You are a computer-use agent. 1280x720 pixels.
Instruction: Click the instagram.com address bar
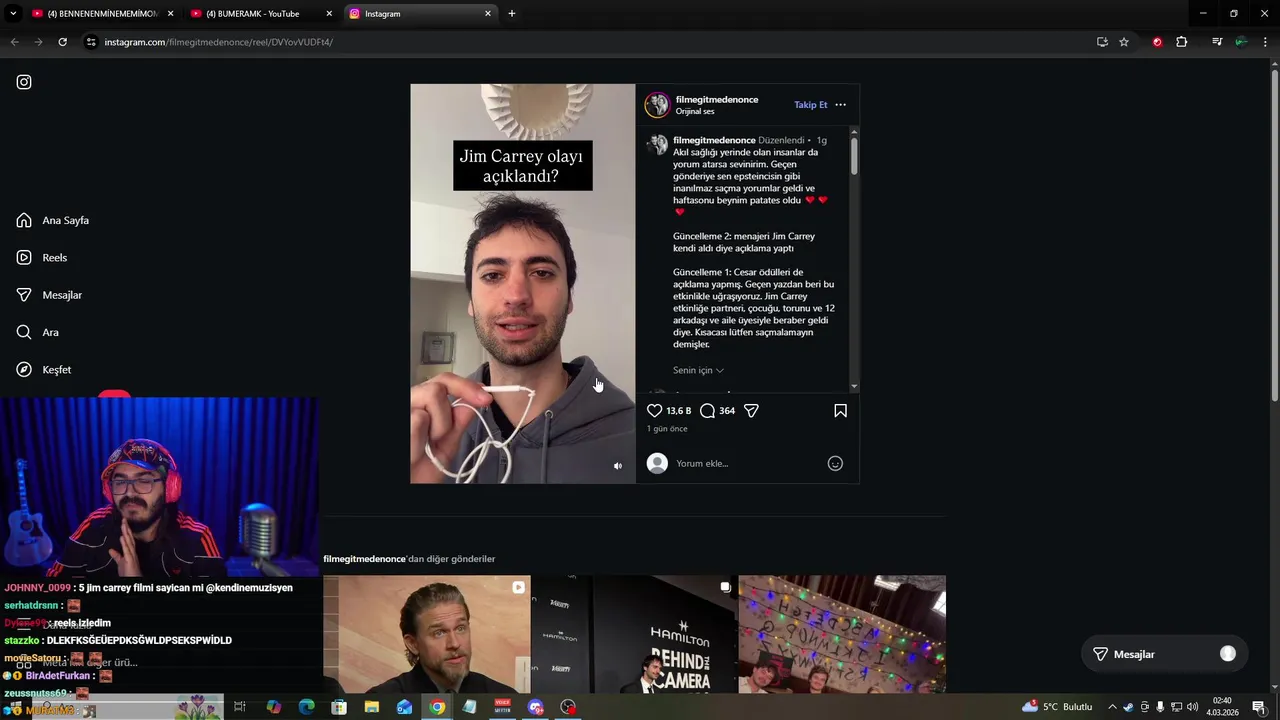tap(590, 42)
